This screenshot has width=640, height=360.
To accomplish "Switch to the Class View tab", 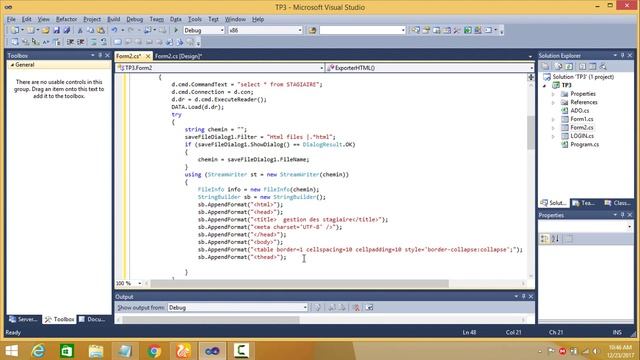I will tap(618, 203).
